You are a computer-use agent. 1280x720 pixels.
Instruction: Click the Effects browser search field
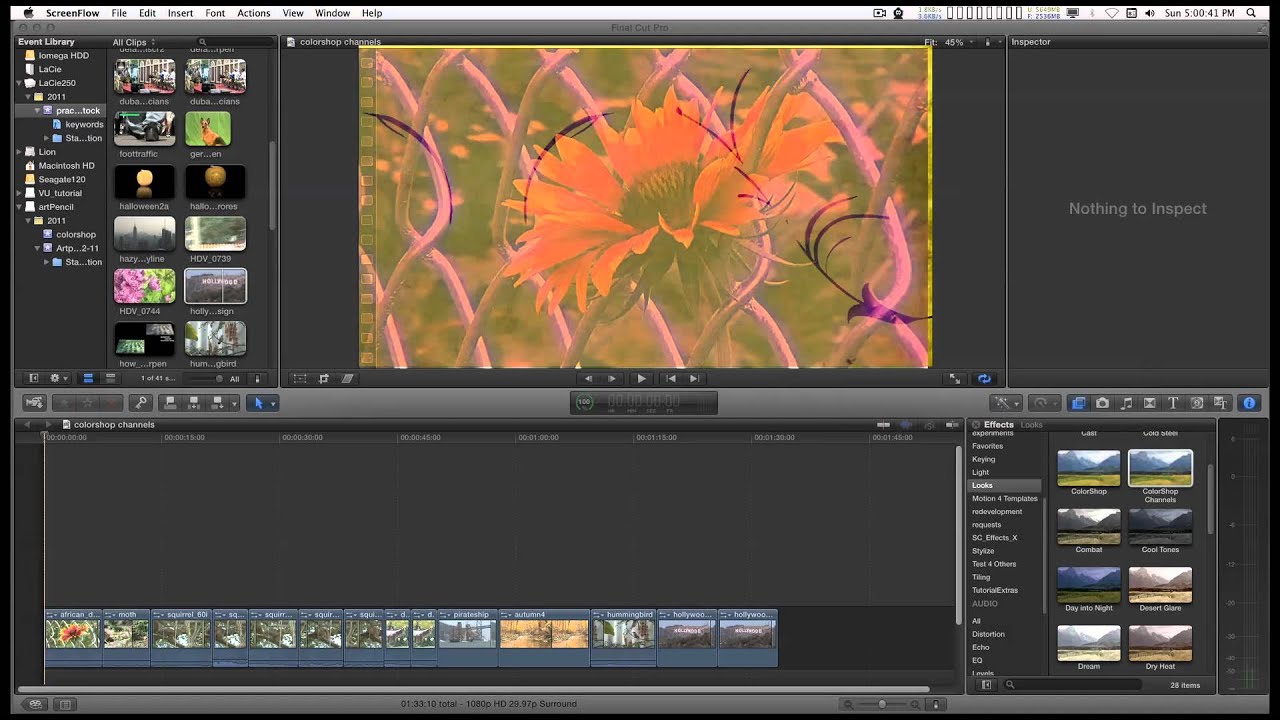(x=1073, y=685)
